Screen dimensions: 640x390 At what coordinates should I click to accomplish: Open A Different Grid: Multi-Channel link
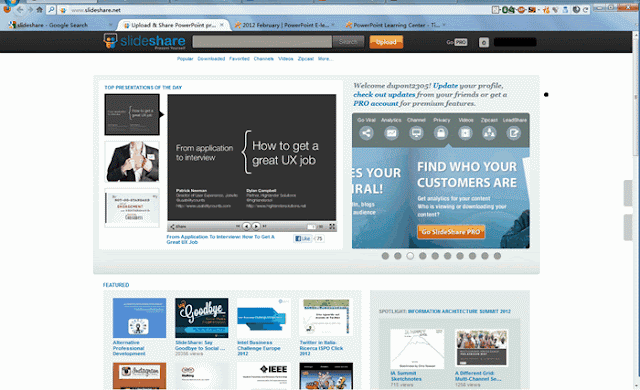(x=478, y=376)
